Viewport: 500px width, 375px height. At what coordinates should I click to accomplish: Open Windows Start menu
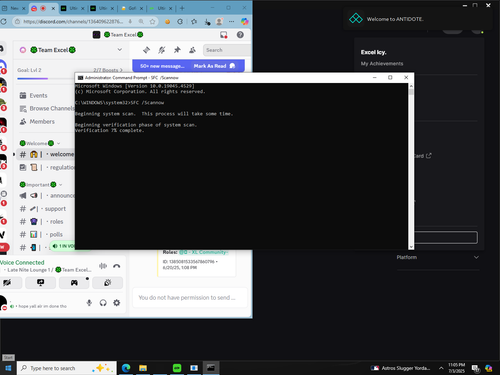click(x=8, y=368)
